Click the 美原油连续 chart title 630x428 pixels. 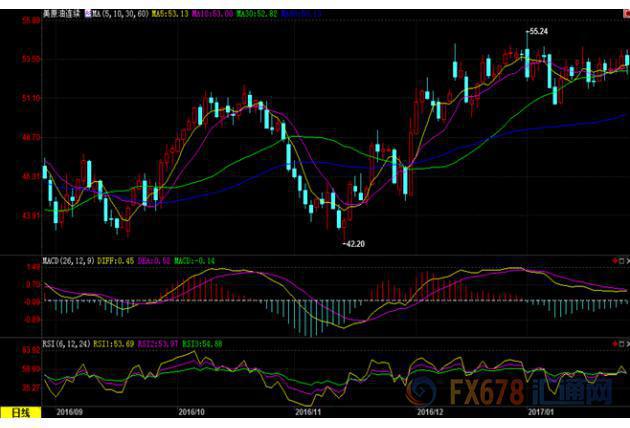pos(62,13)
